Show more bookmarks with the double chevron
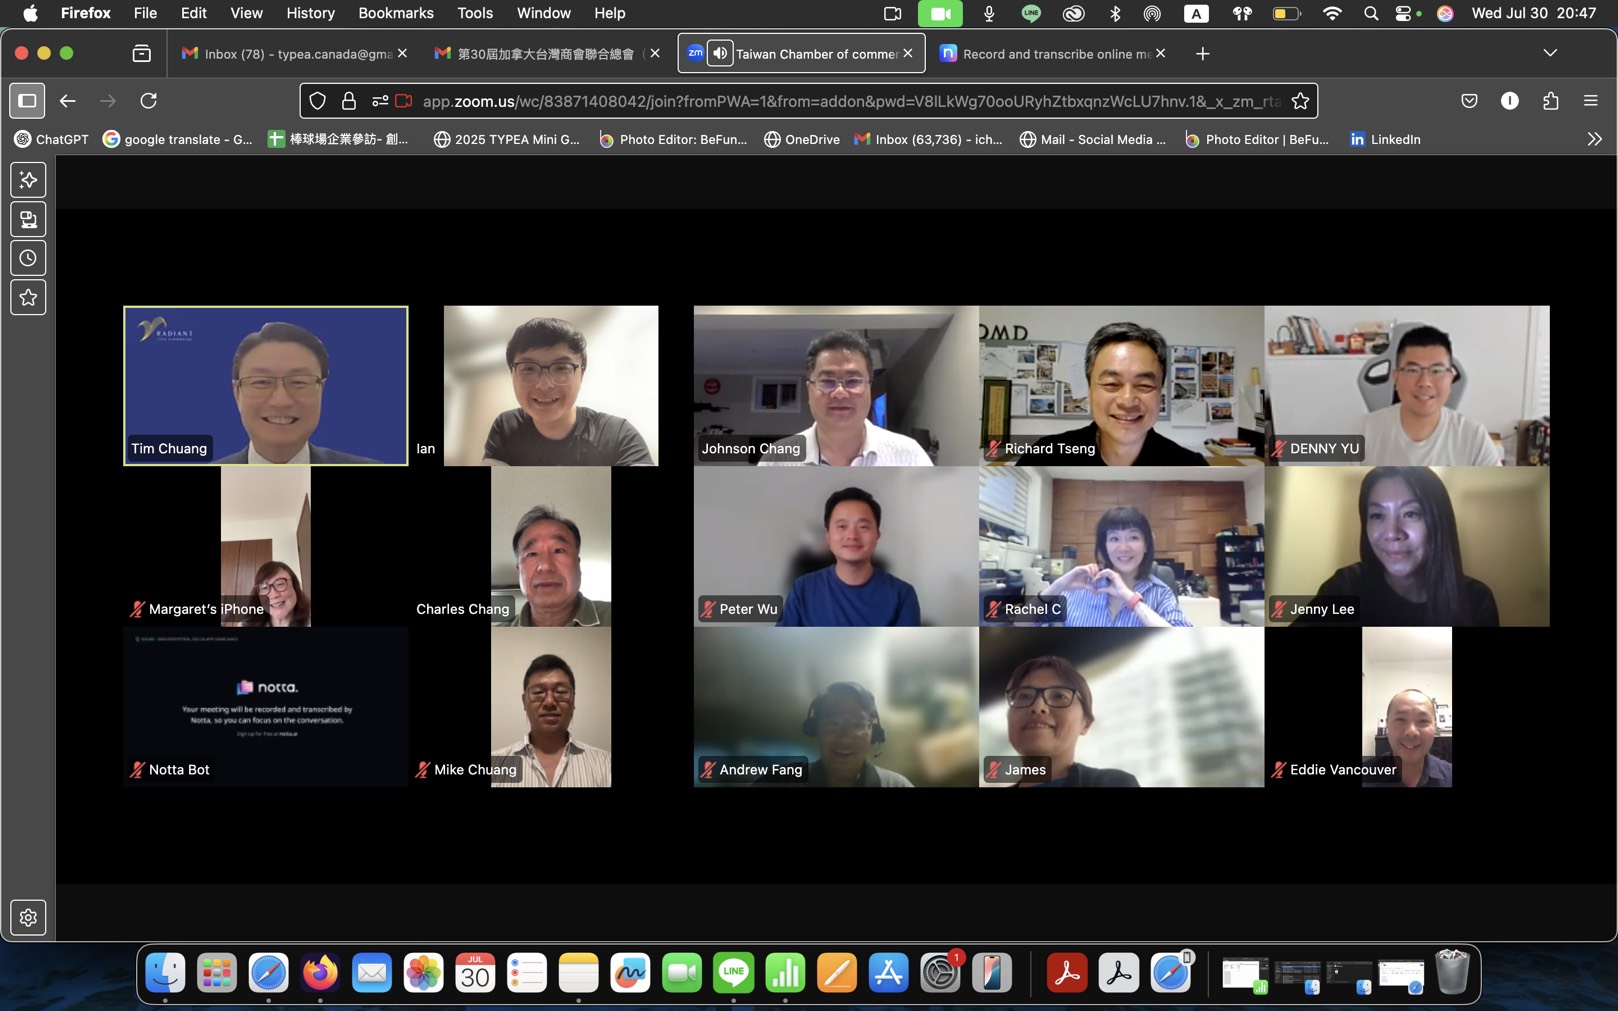Image resolution: width=1618 pixels, height=1011 pixels. [1594, 139]
